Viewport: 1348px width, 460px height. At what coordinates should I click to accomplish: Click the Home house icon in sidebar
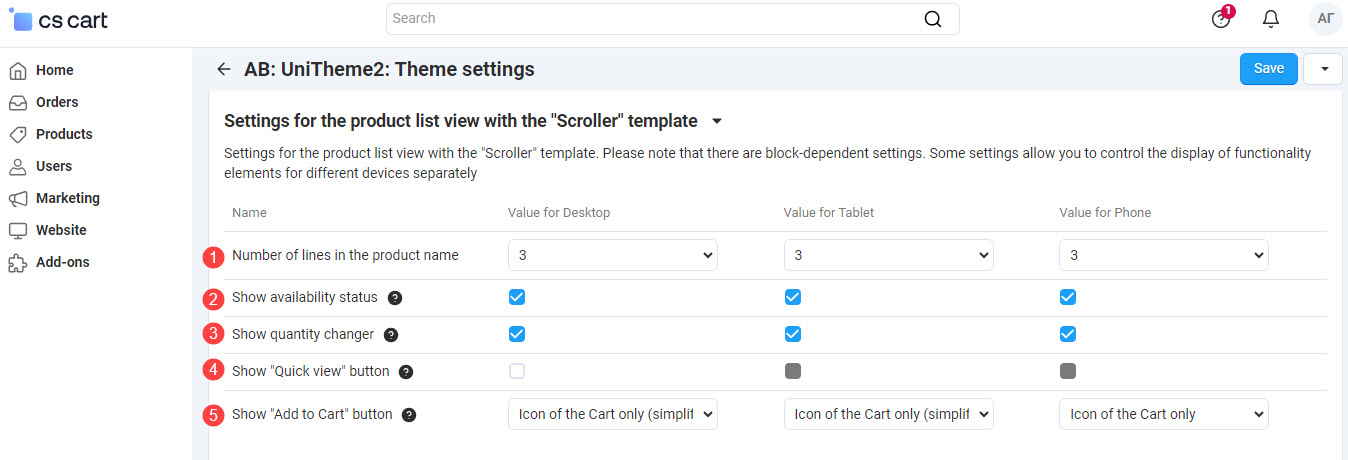[x=18, y=71]
